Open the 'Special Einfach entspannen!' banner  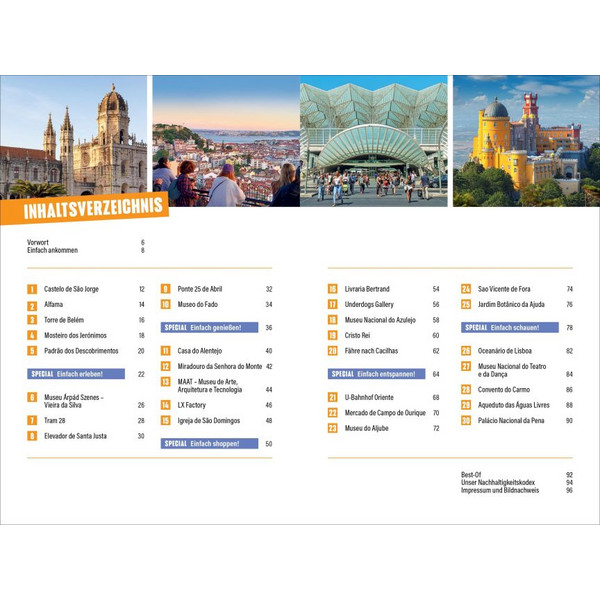(x=377, y=374)
